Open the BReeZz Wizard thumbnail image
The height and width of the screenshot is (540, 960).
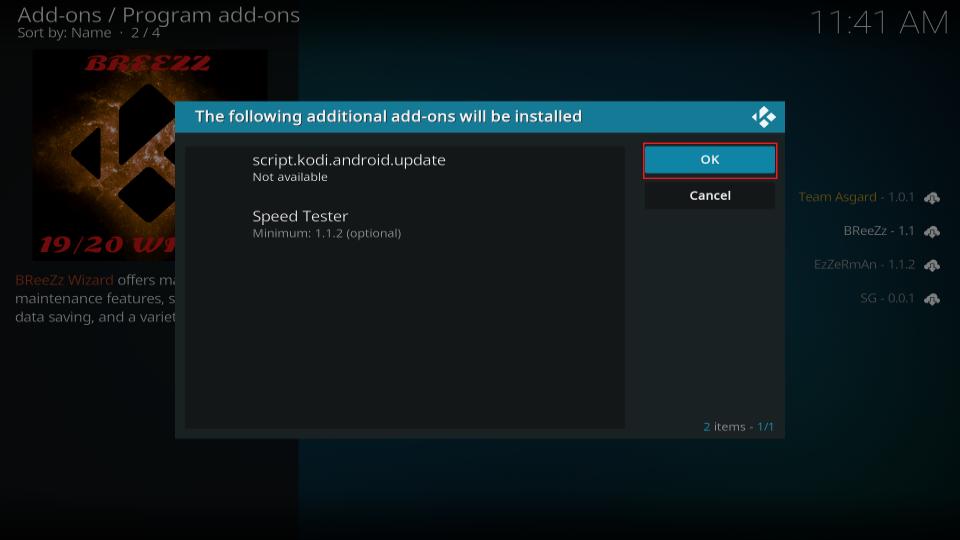(104, 156)
